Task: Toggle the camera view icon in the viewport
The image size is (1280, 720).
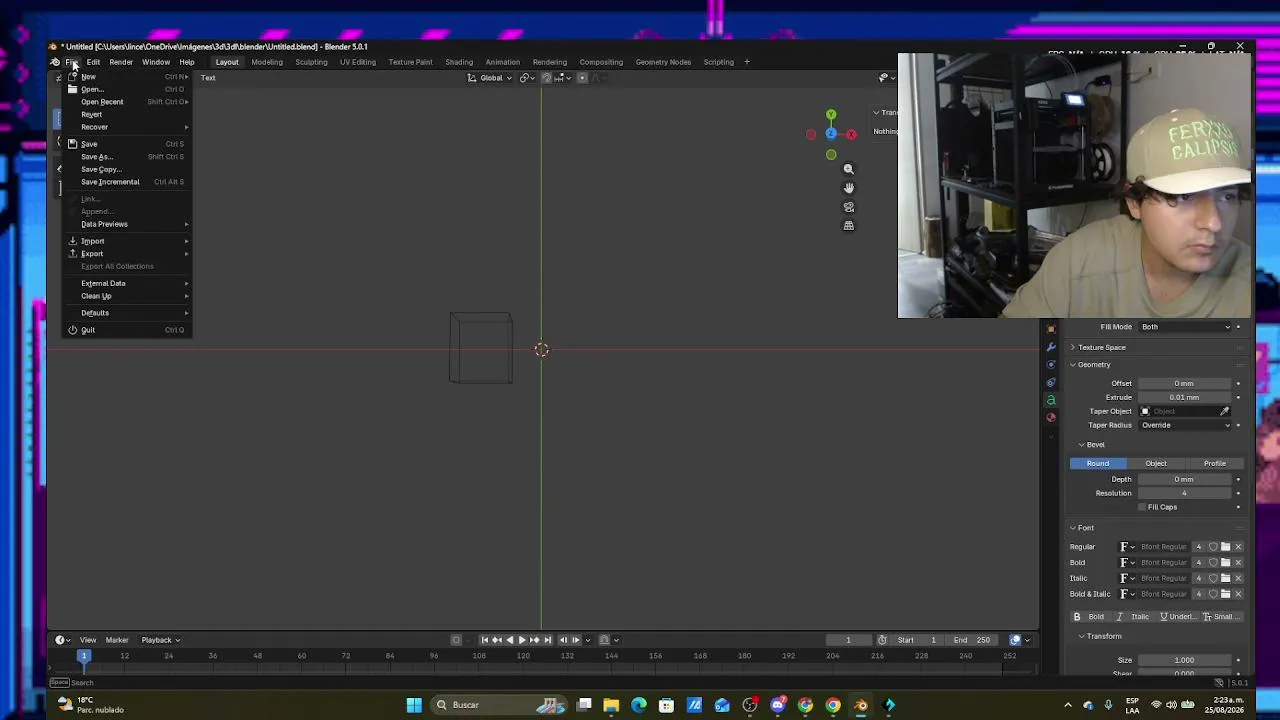Action: (849, 207)
